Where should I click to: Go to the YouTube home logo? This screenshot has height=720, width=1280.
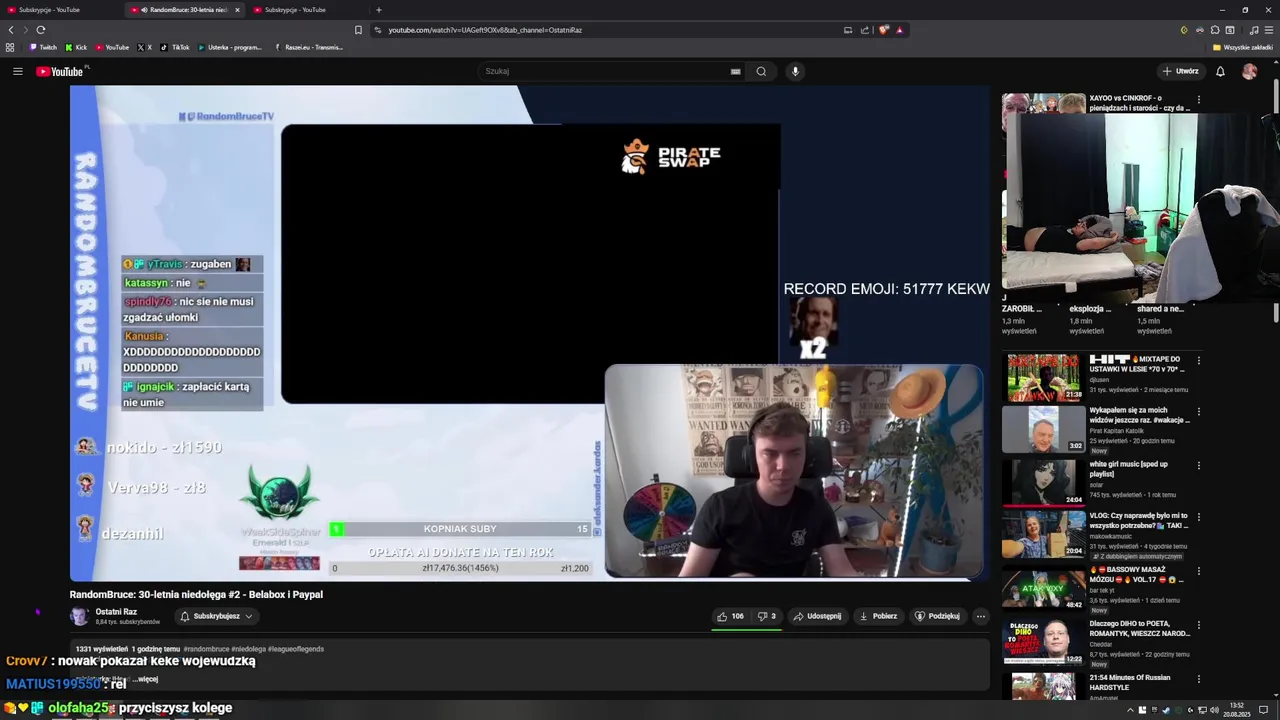point(62,71)
